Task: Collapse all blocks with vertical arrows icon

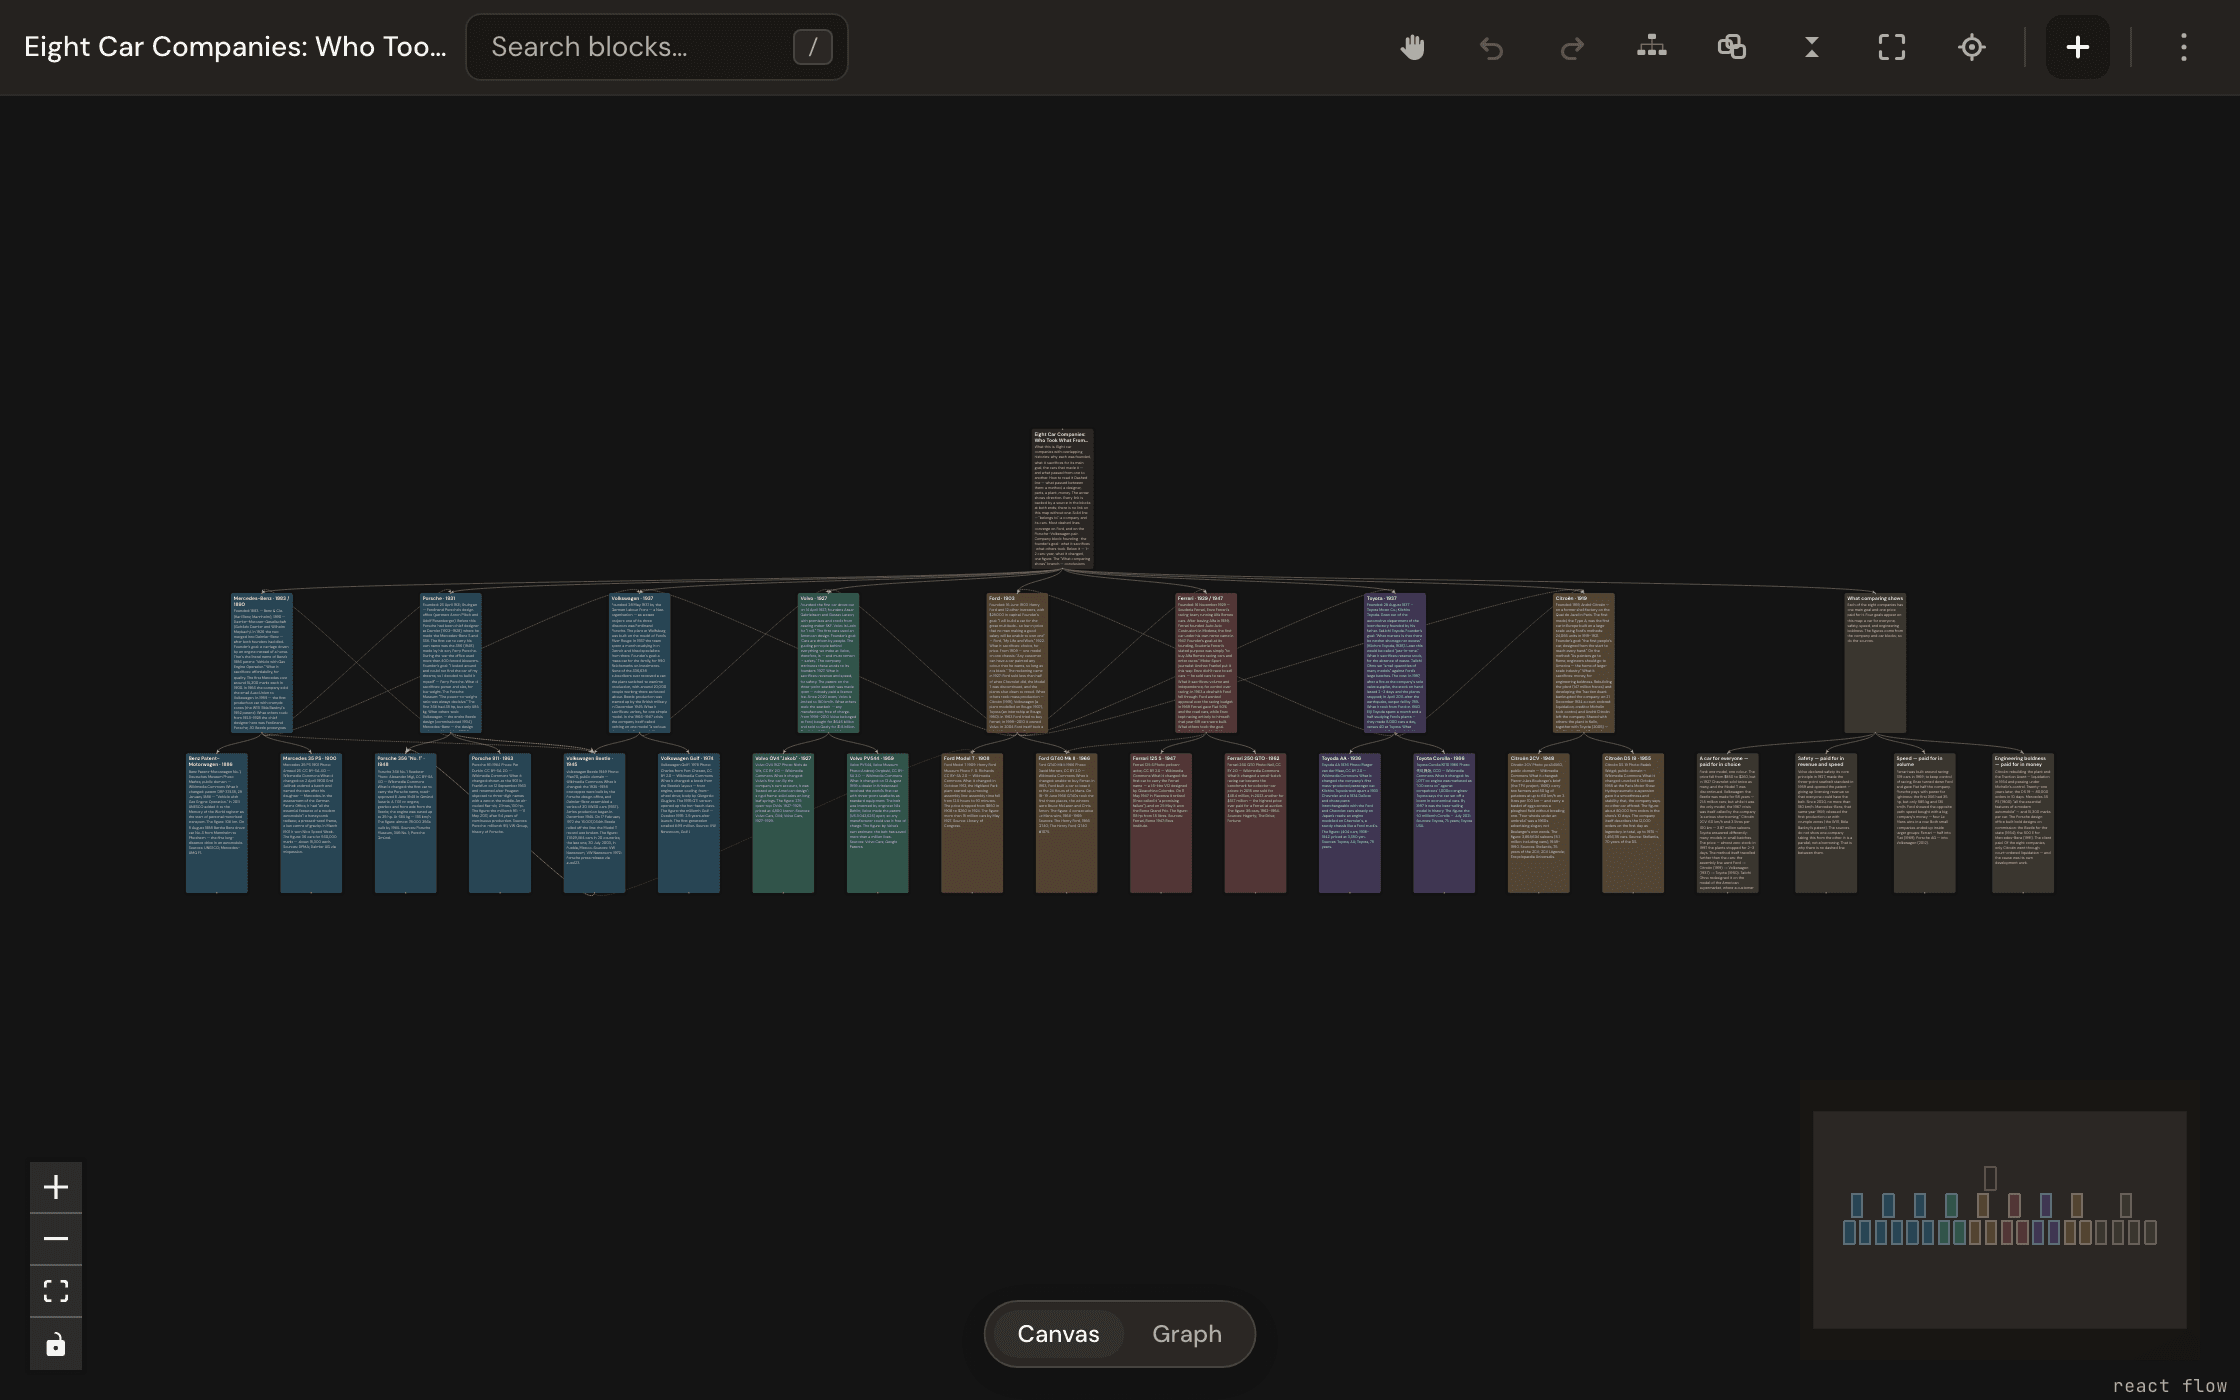Action: click(1812, 47)
